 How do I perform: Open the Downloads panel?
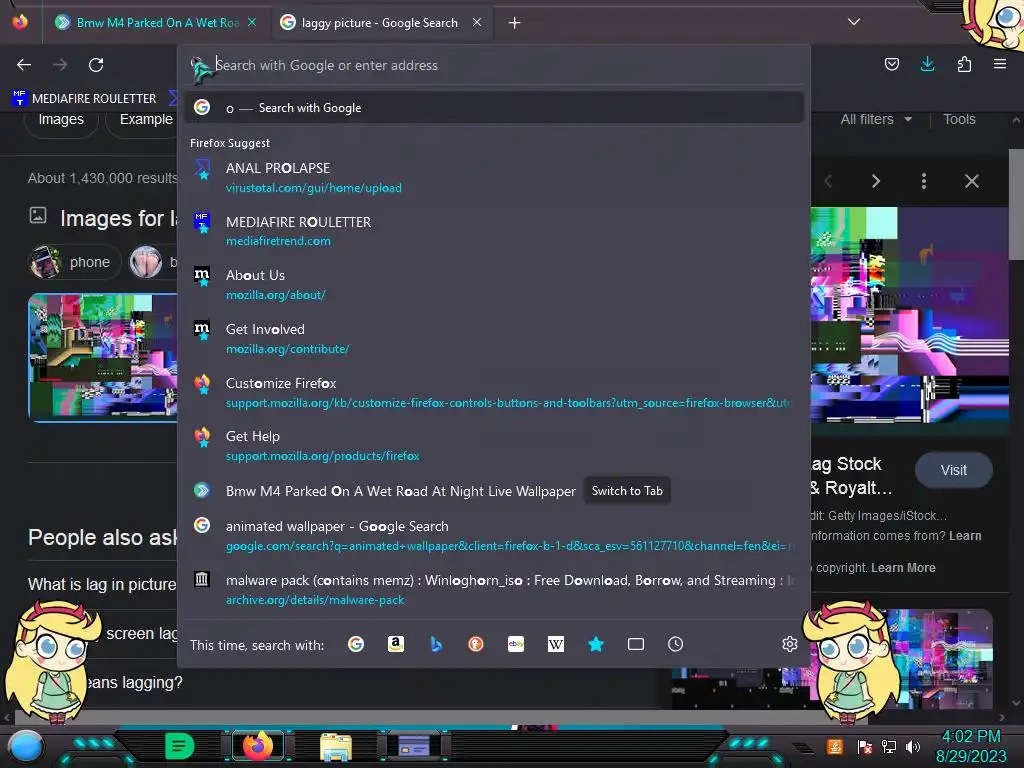[x=927, y=64]
